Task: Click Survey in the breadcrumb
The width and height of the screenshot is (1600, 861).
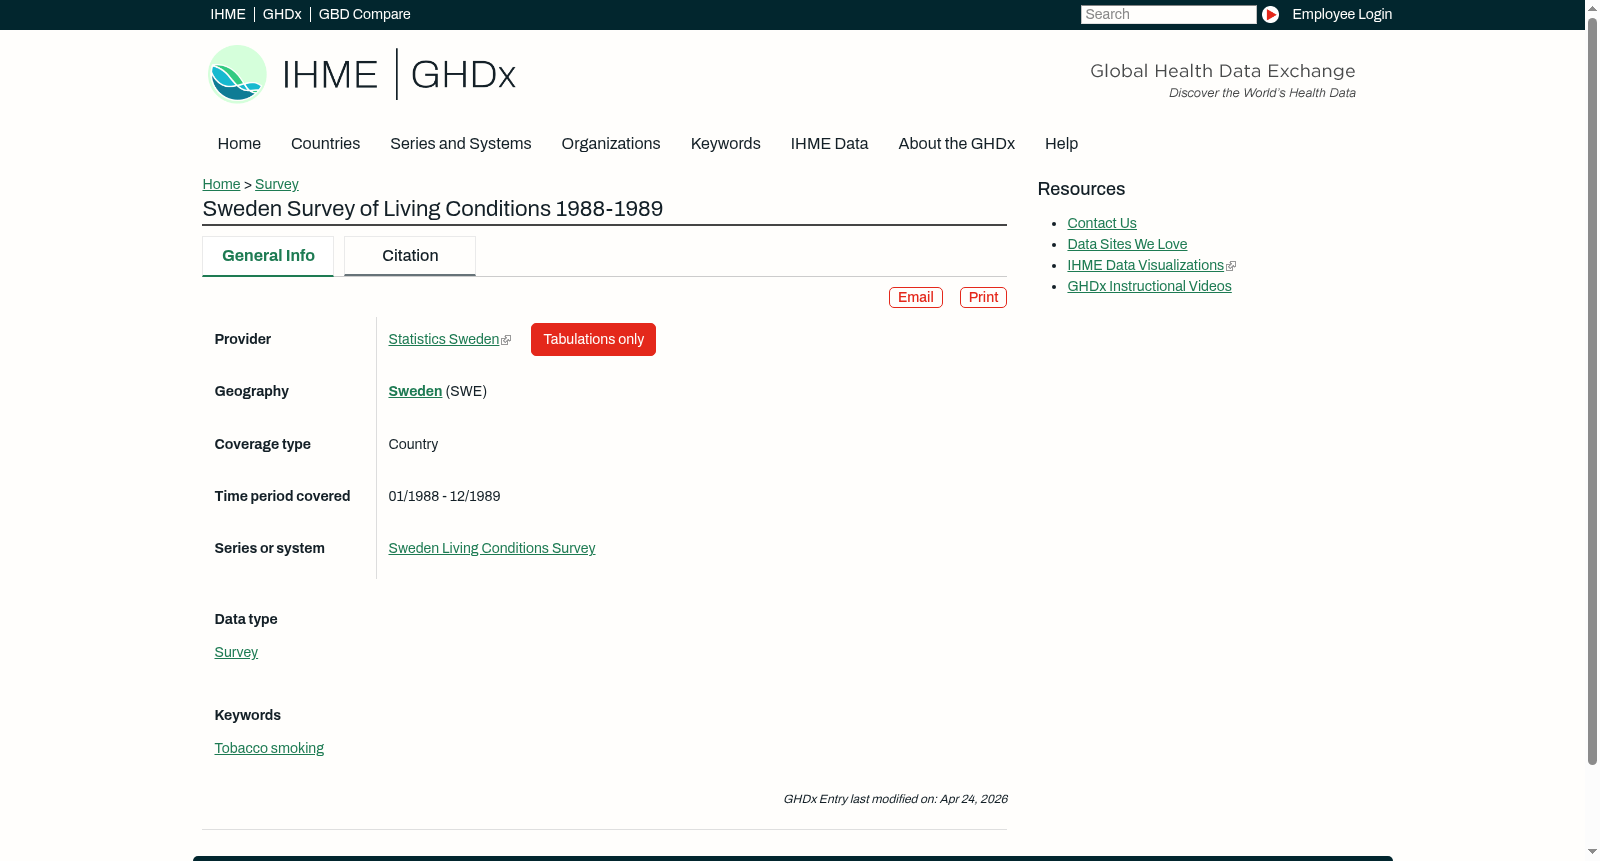Action: [x=277, y=184]
